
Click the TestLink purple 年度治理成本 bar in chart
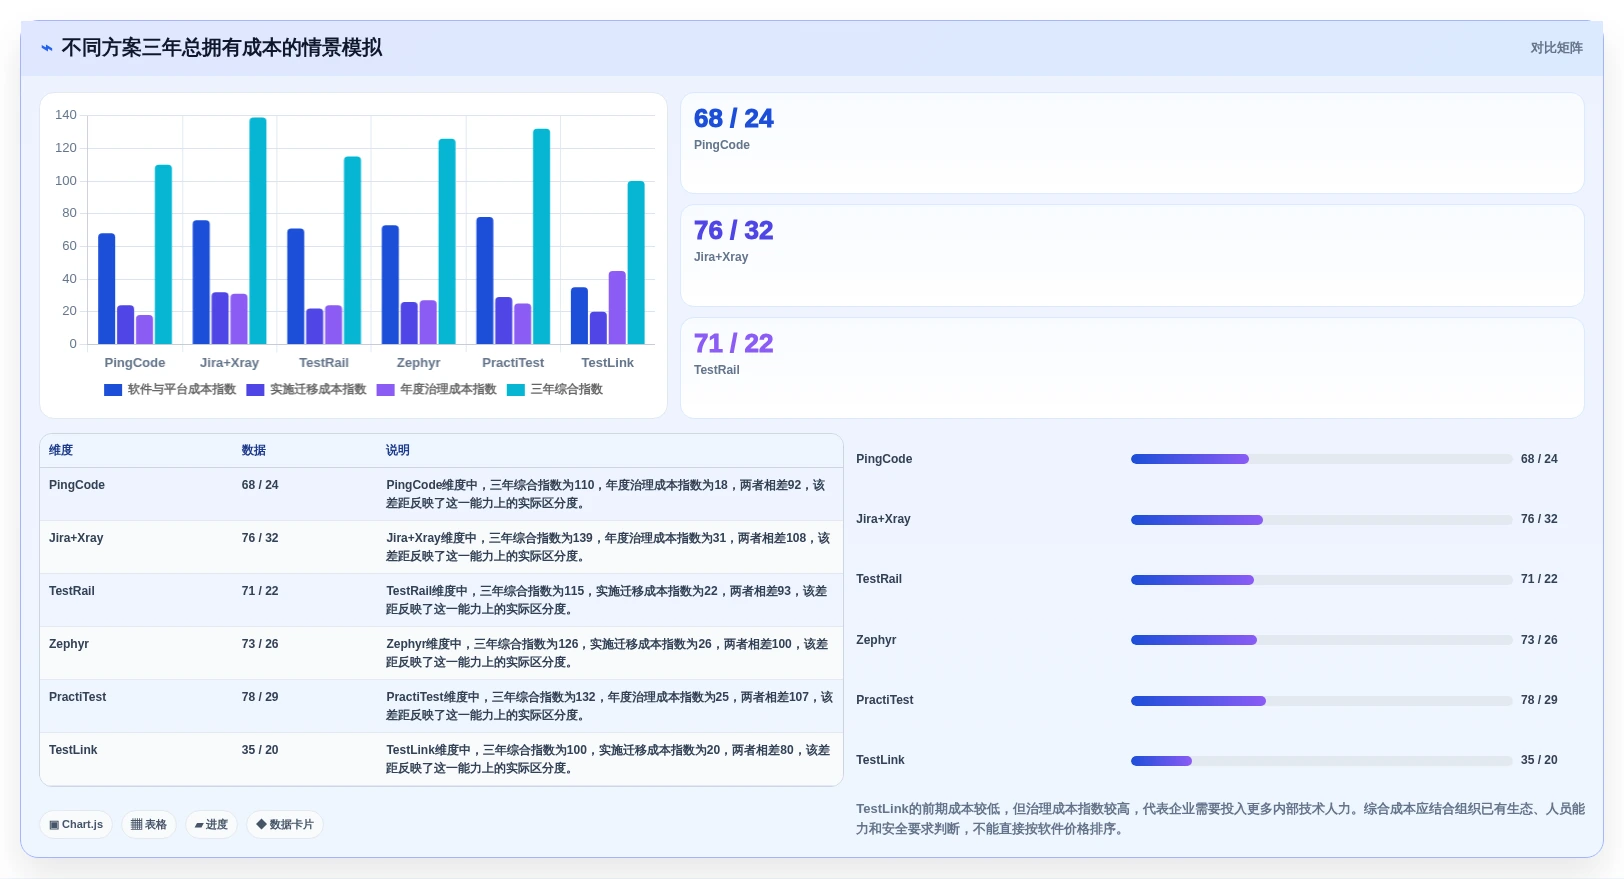click(617, 308)
